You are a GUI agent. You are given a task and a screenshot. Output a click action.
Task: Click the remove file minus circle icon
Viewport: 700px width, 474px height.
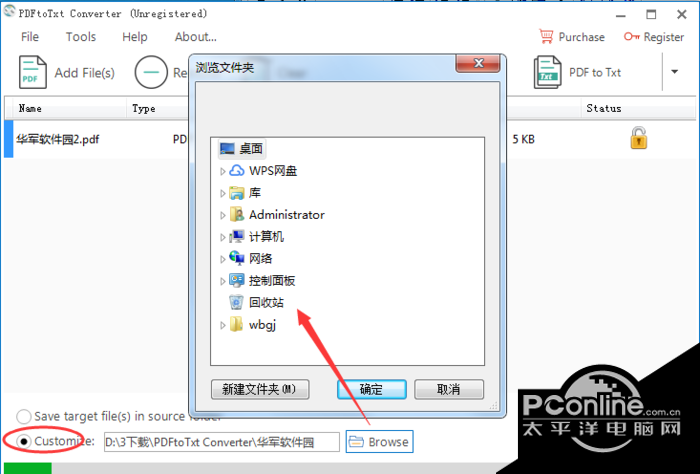[x=151, y=72]
